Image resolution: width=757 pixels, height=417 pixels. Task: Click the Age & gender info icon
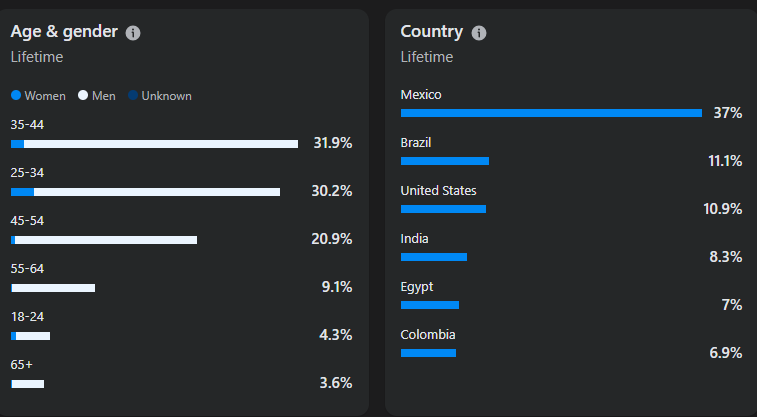[133, 33]
